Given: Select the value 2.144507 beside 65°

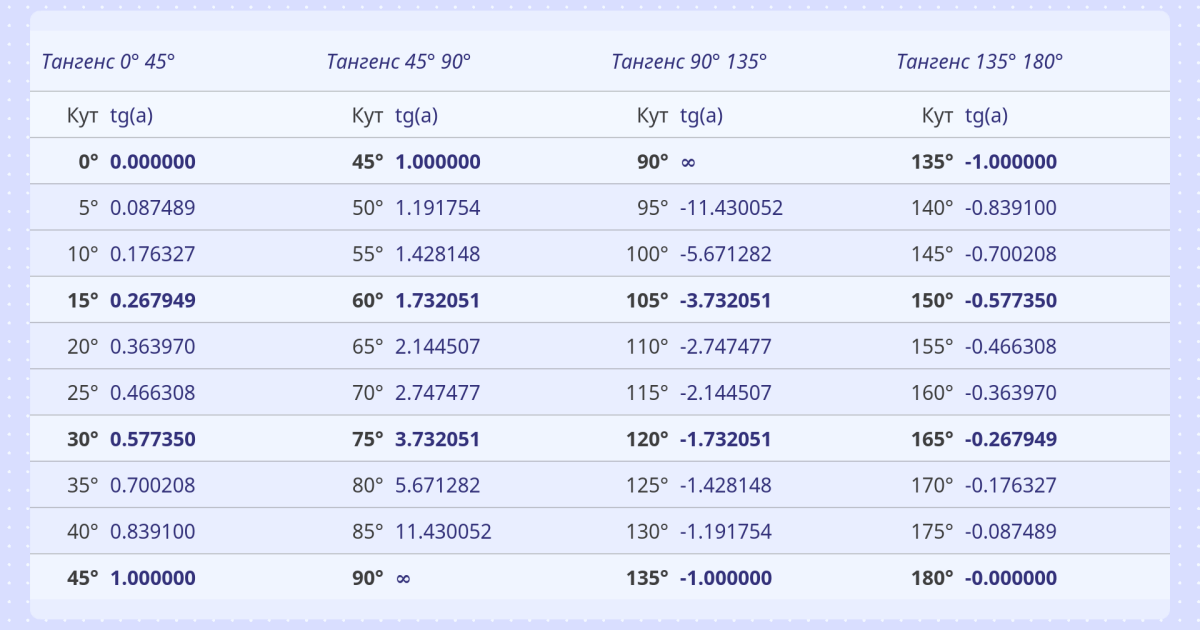Looking at the screenshot, I should click(437, 347).
